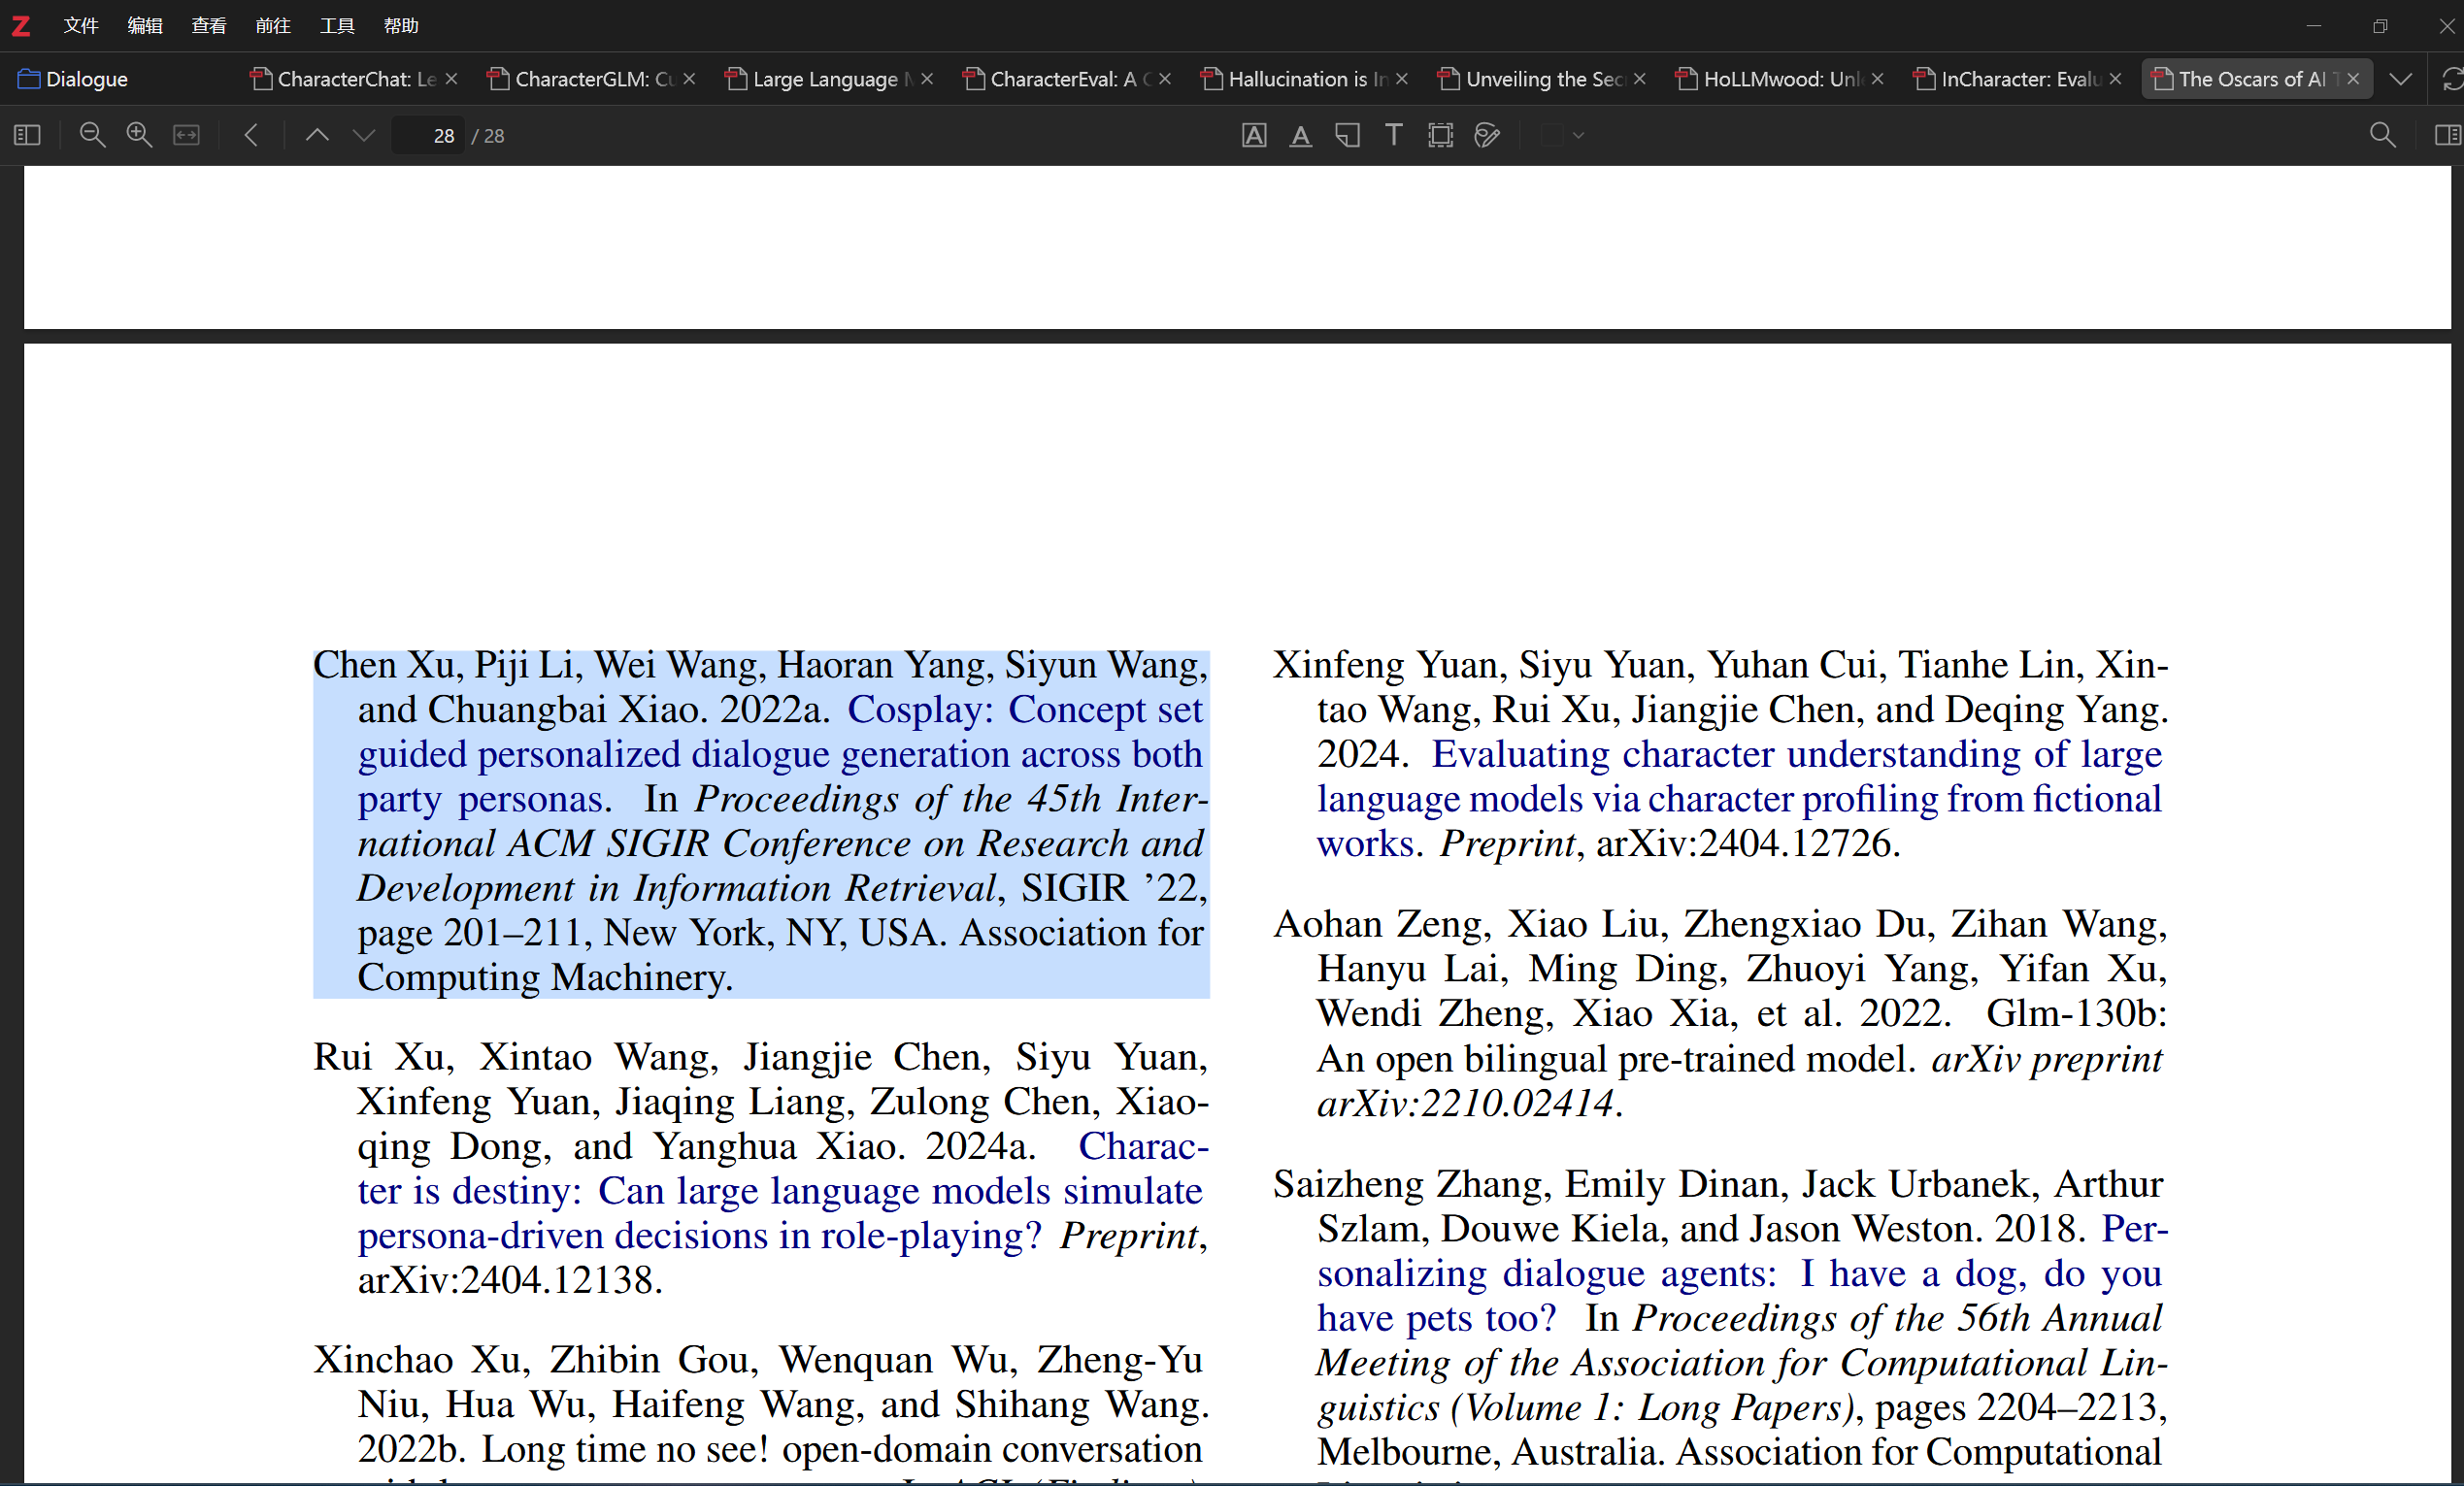Select the add text tool
Image resolution: width=2464 pixels, height=1486 pixels.
pyautogui.click(x=1393, y=135)
